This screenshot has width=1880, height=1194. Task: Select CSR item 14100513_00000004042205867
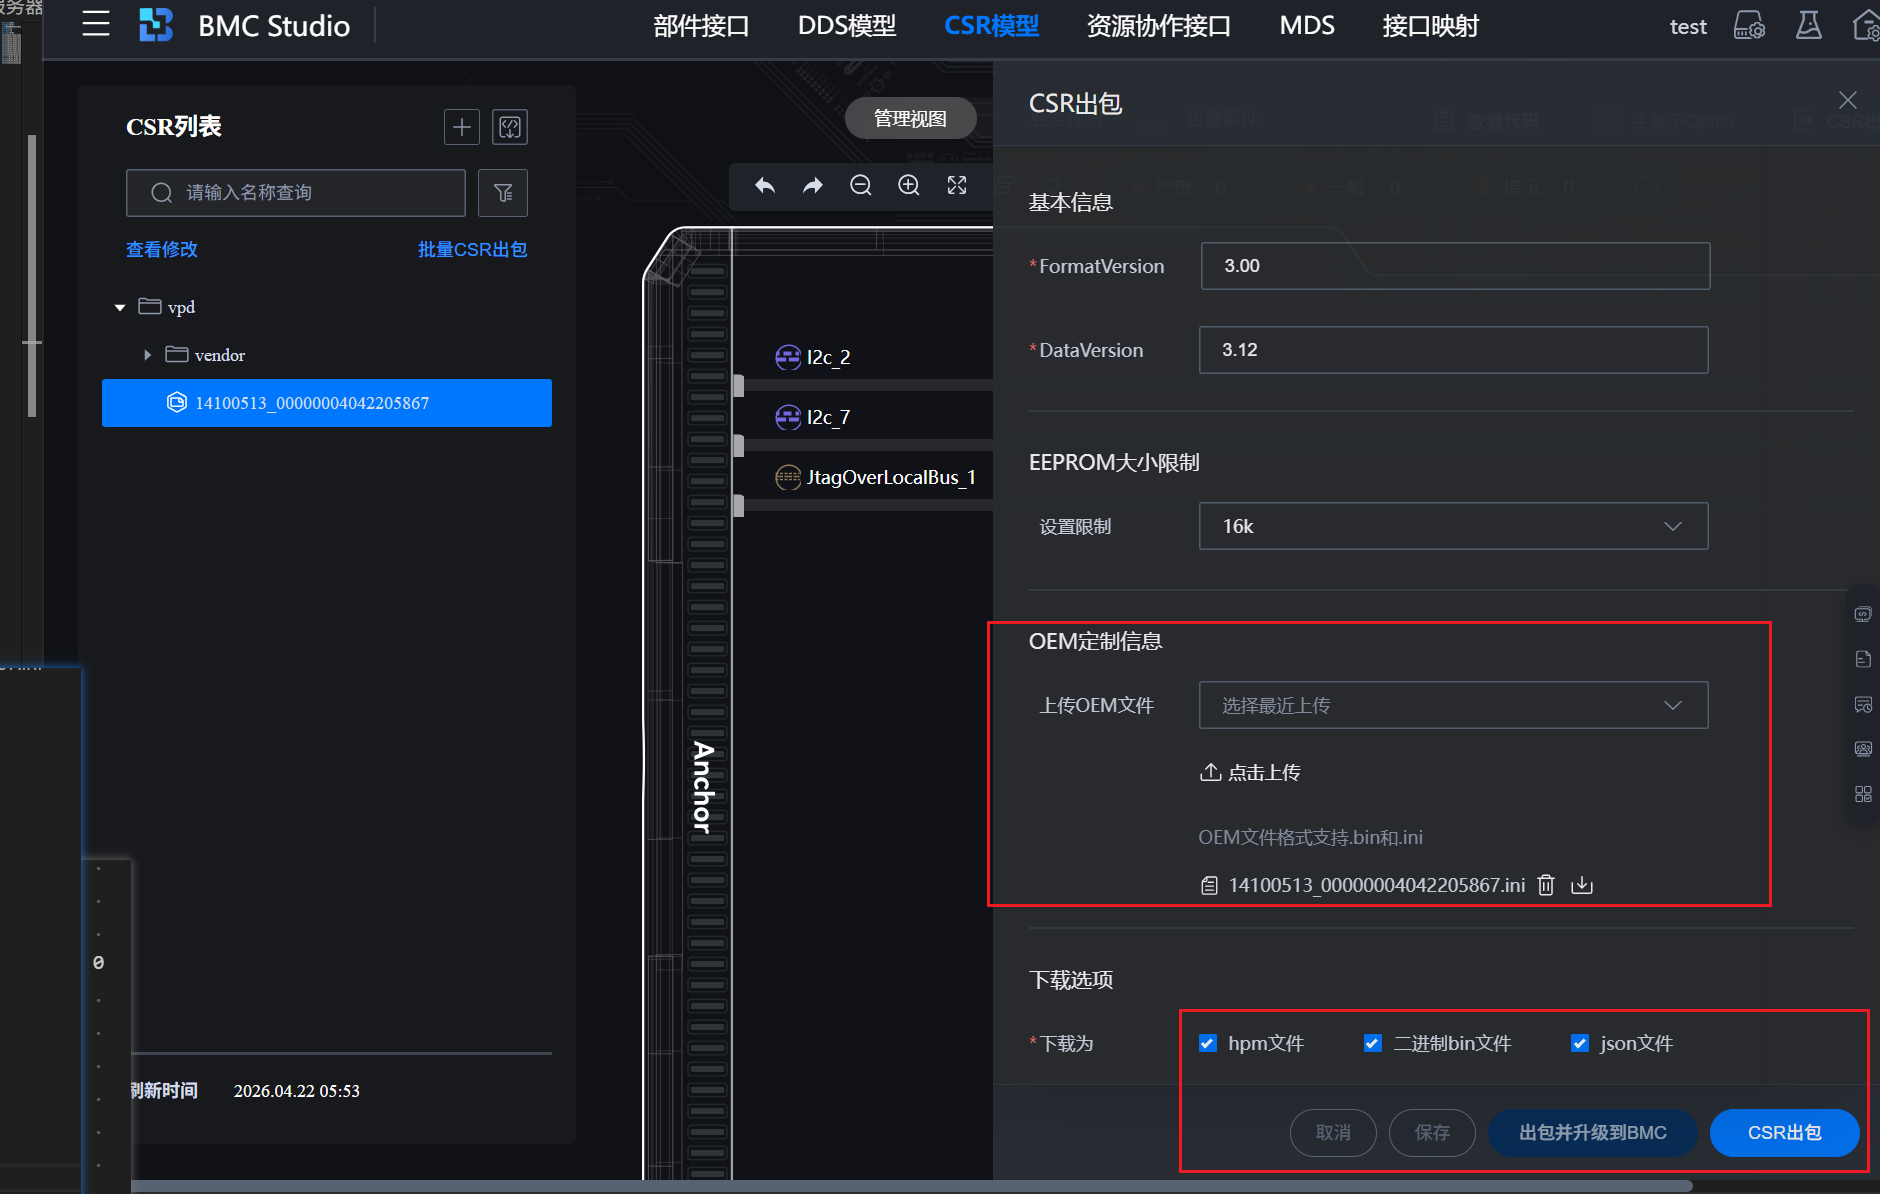point(327,403)
